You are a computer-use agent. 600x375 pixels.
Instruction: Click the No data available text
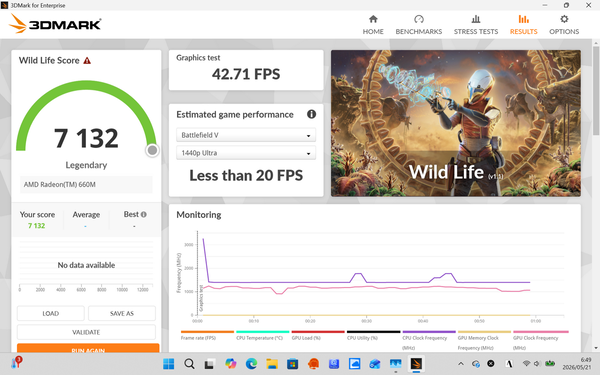(86, 265)
